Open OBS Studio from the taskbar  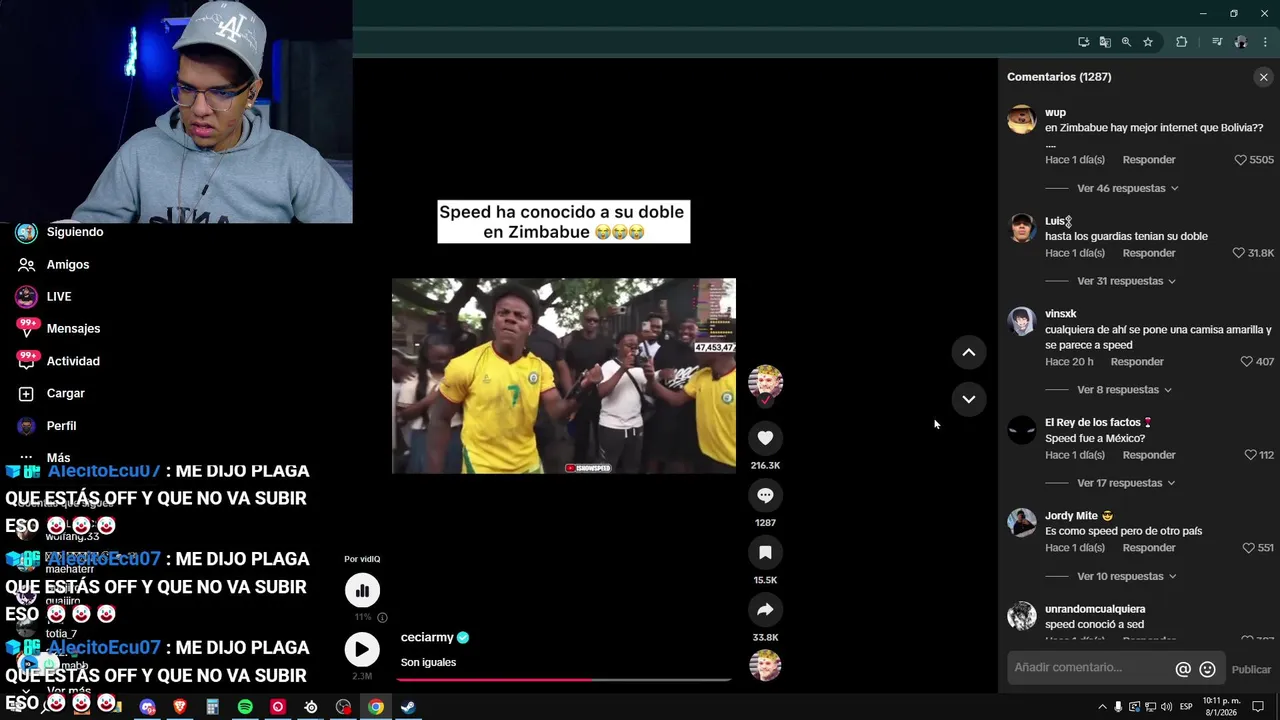[343, 707]
